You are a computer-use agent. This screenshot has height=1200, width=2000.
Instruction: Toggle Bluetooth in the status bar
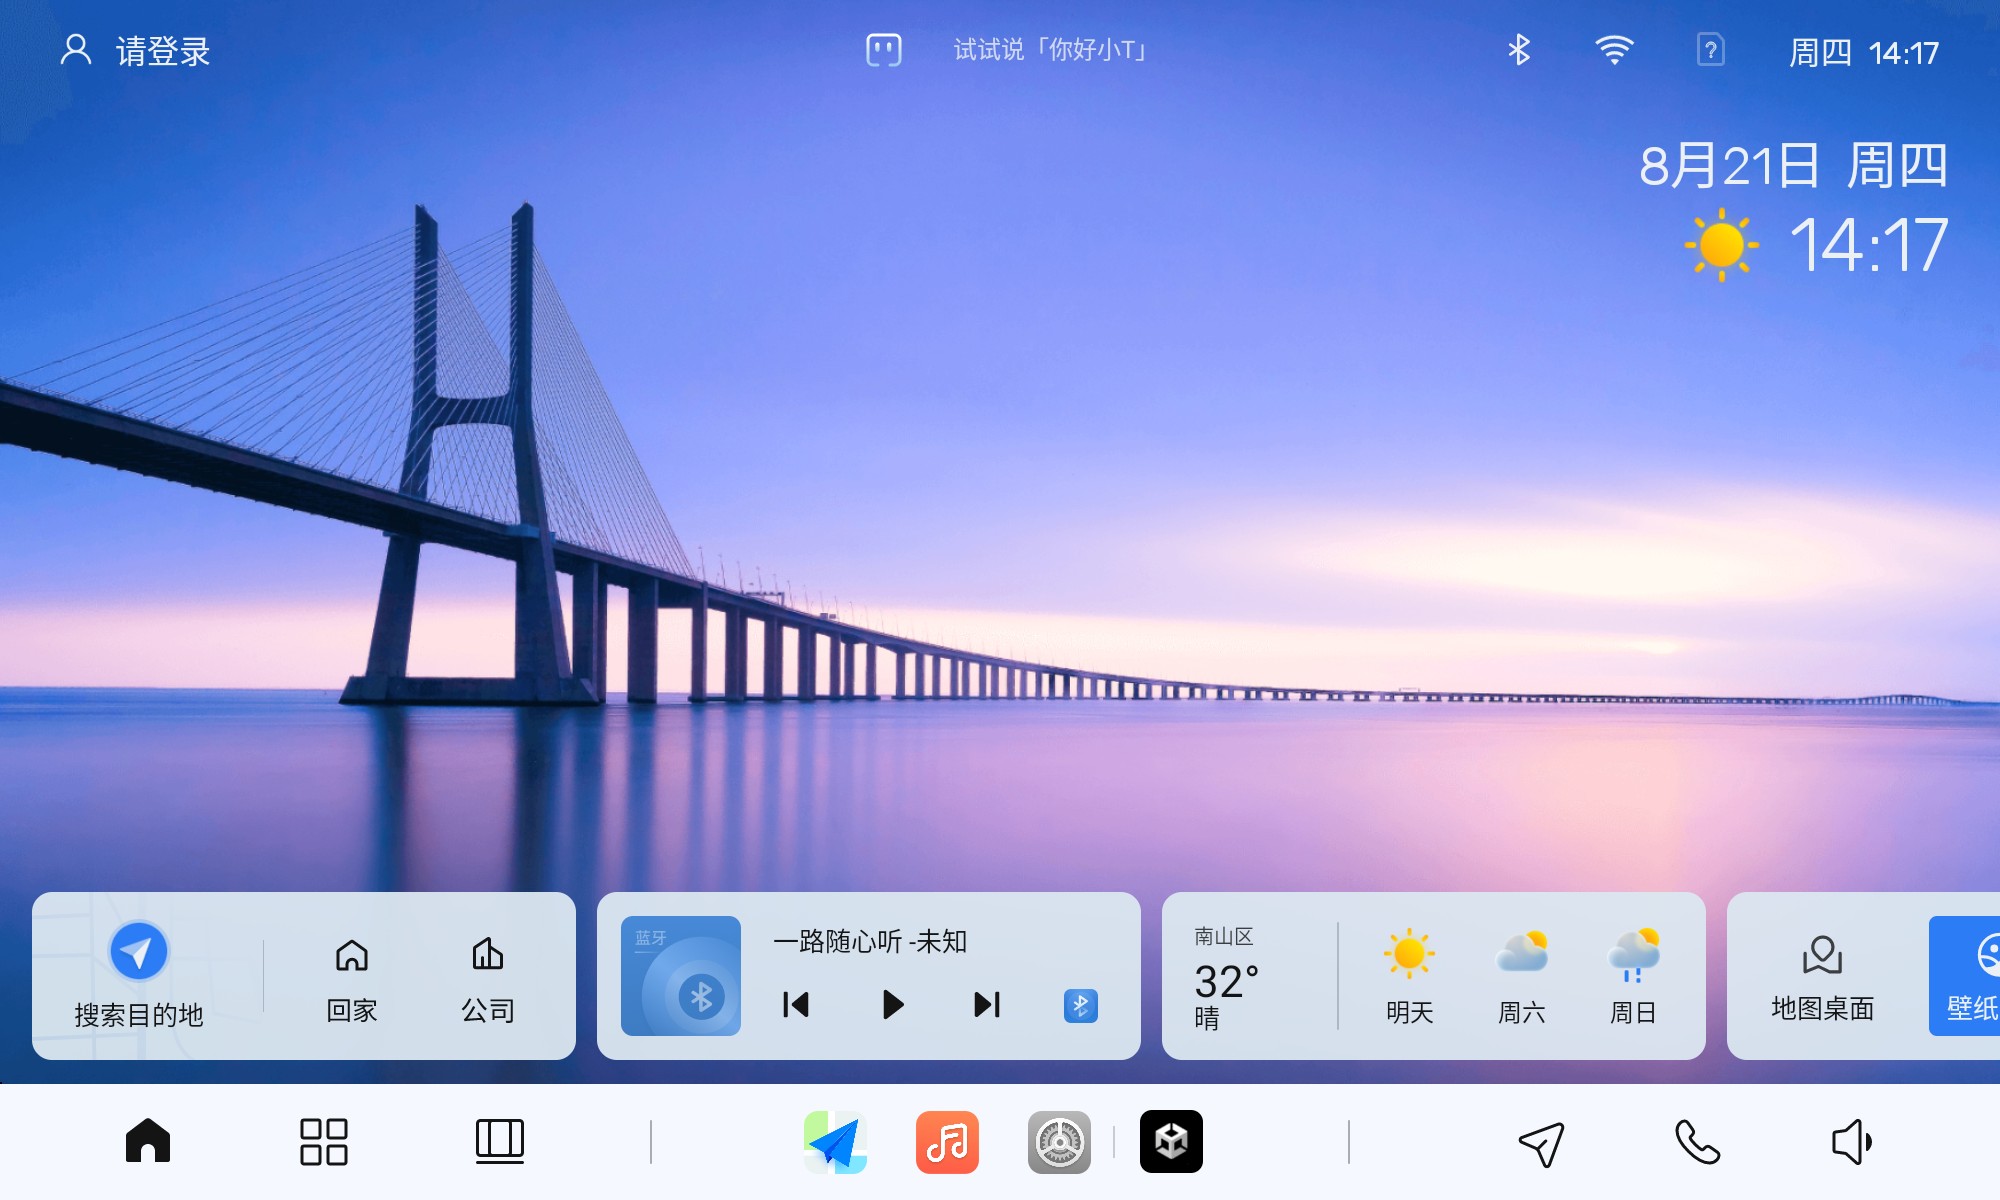pyautogui.click(x=1519, y=50)
